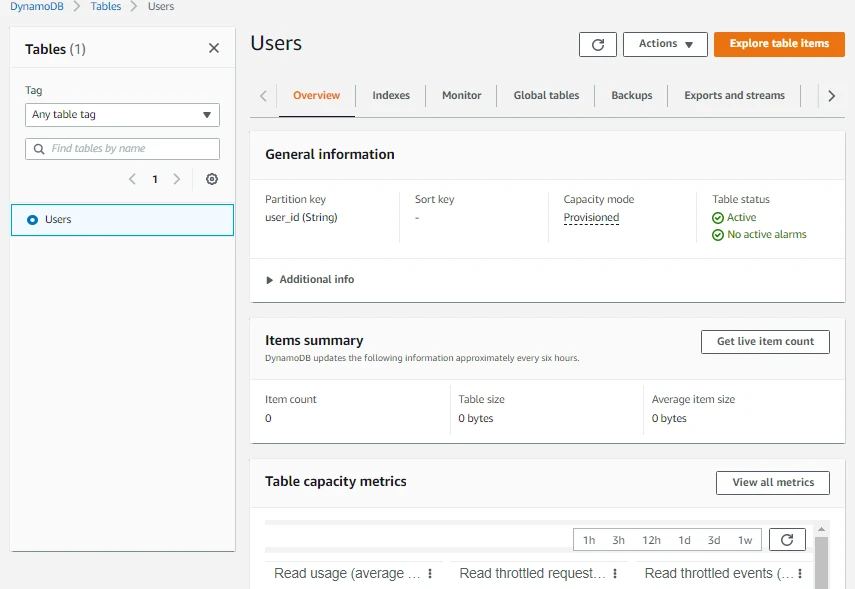Switch to the Indexes tab
Screen dimensions: 855x589
click(x=391, y=96)
